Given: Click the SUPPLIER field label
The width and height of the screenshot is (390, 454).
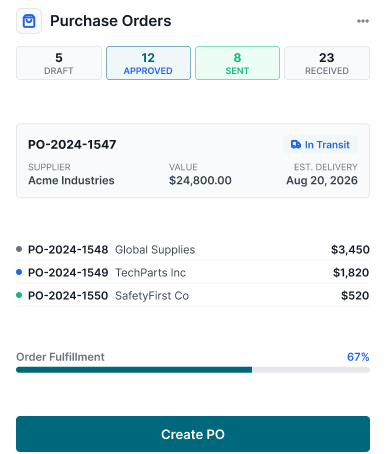Looking at the screenshot, I should (x=49, y=167).
